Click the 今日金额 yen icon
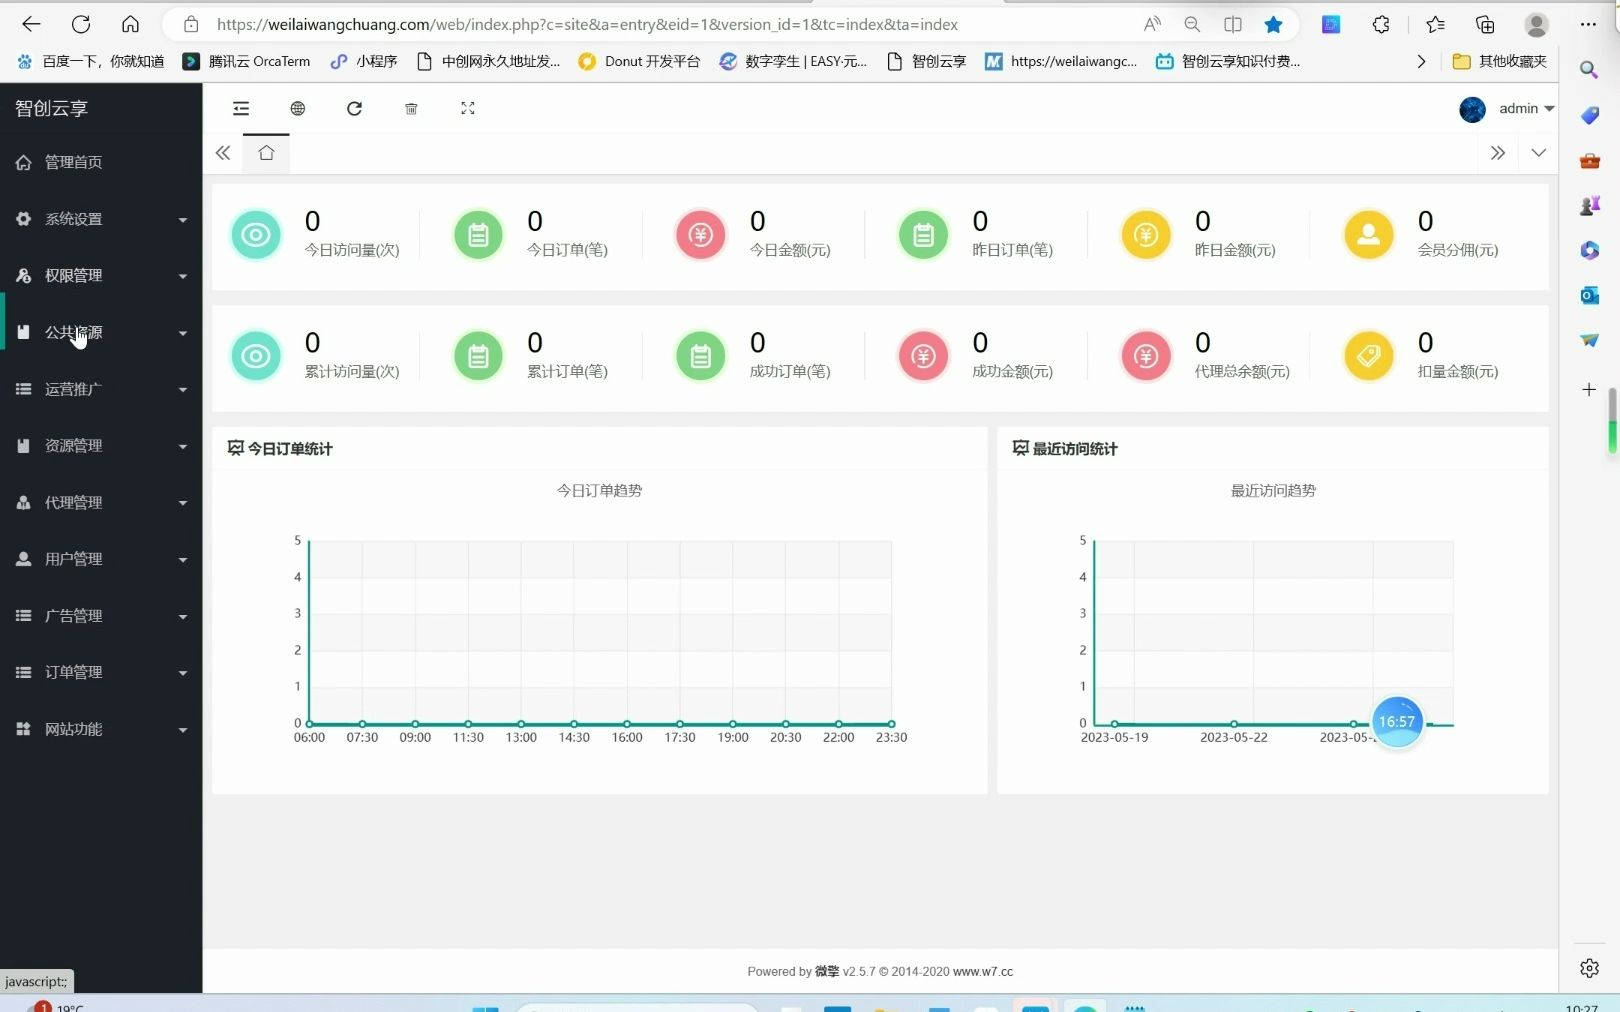 [x=701, y=235]
